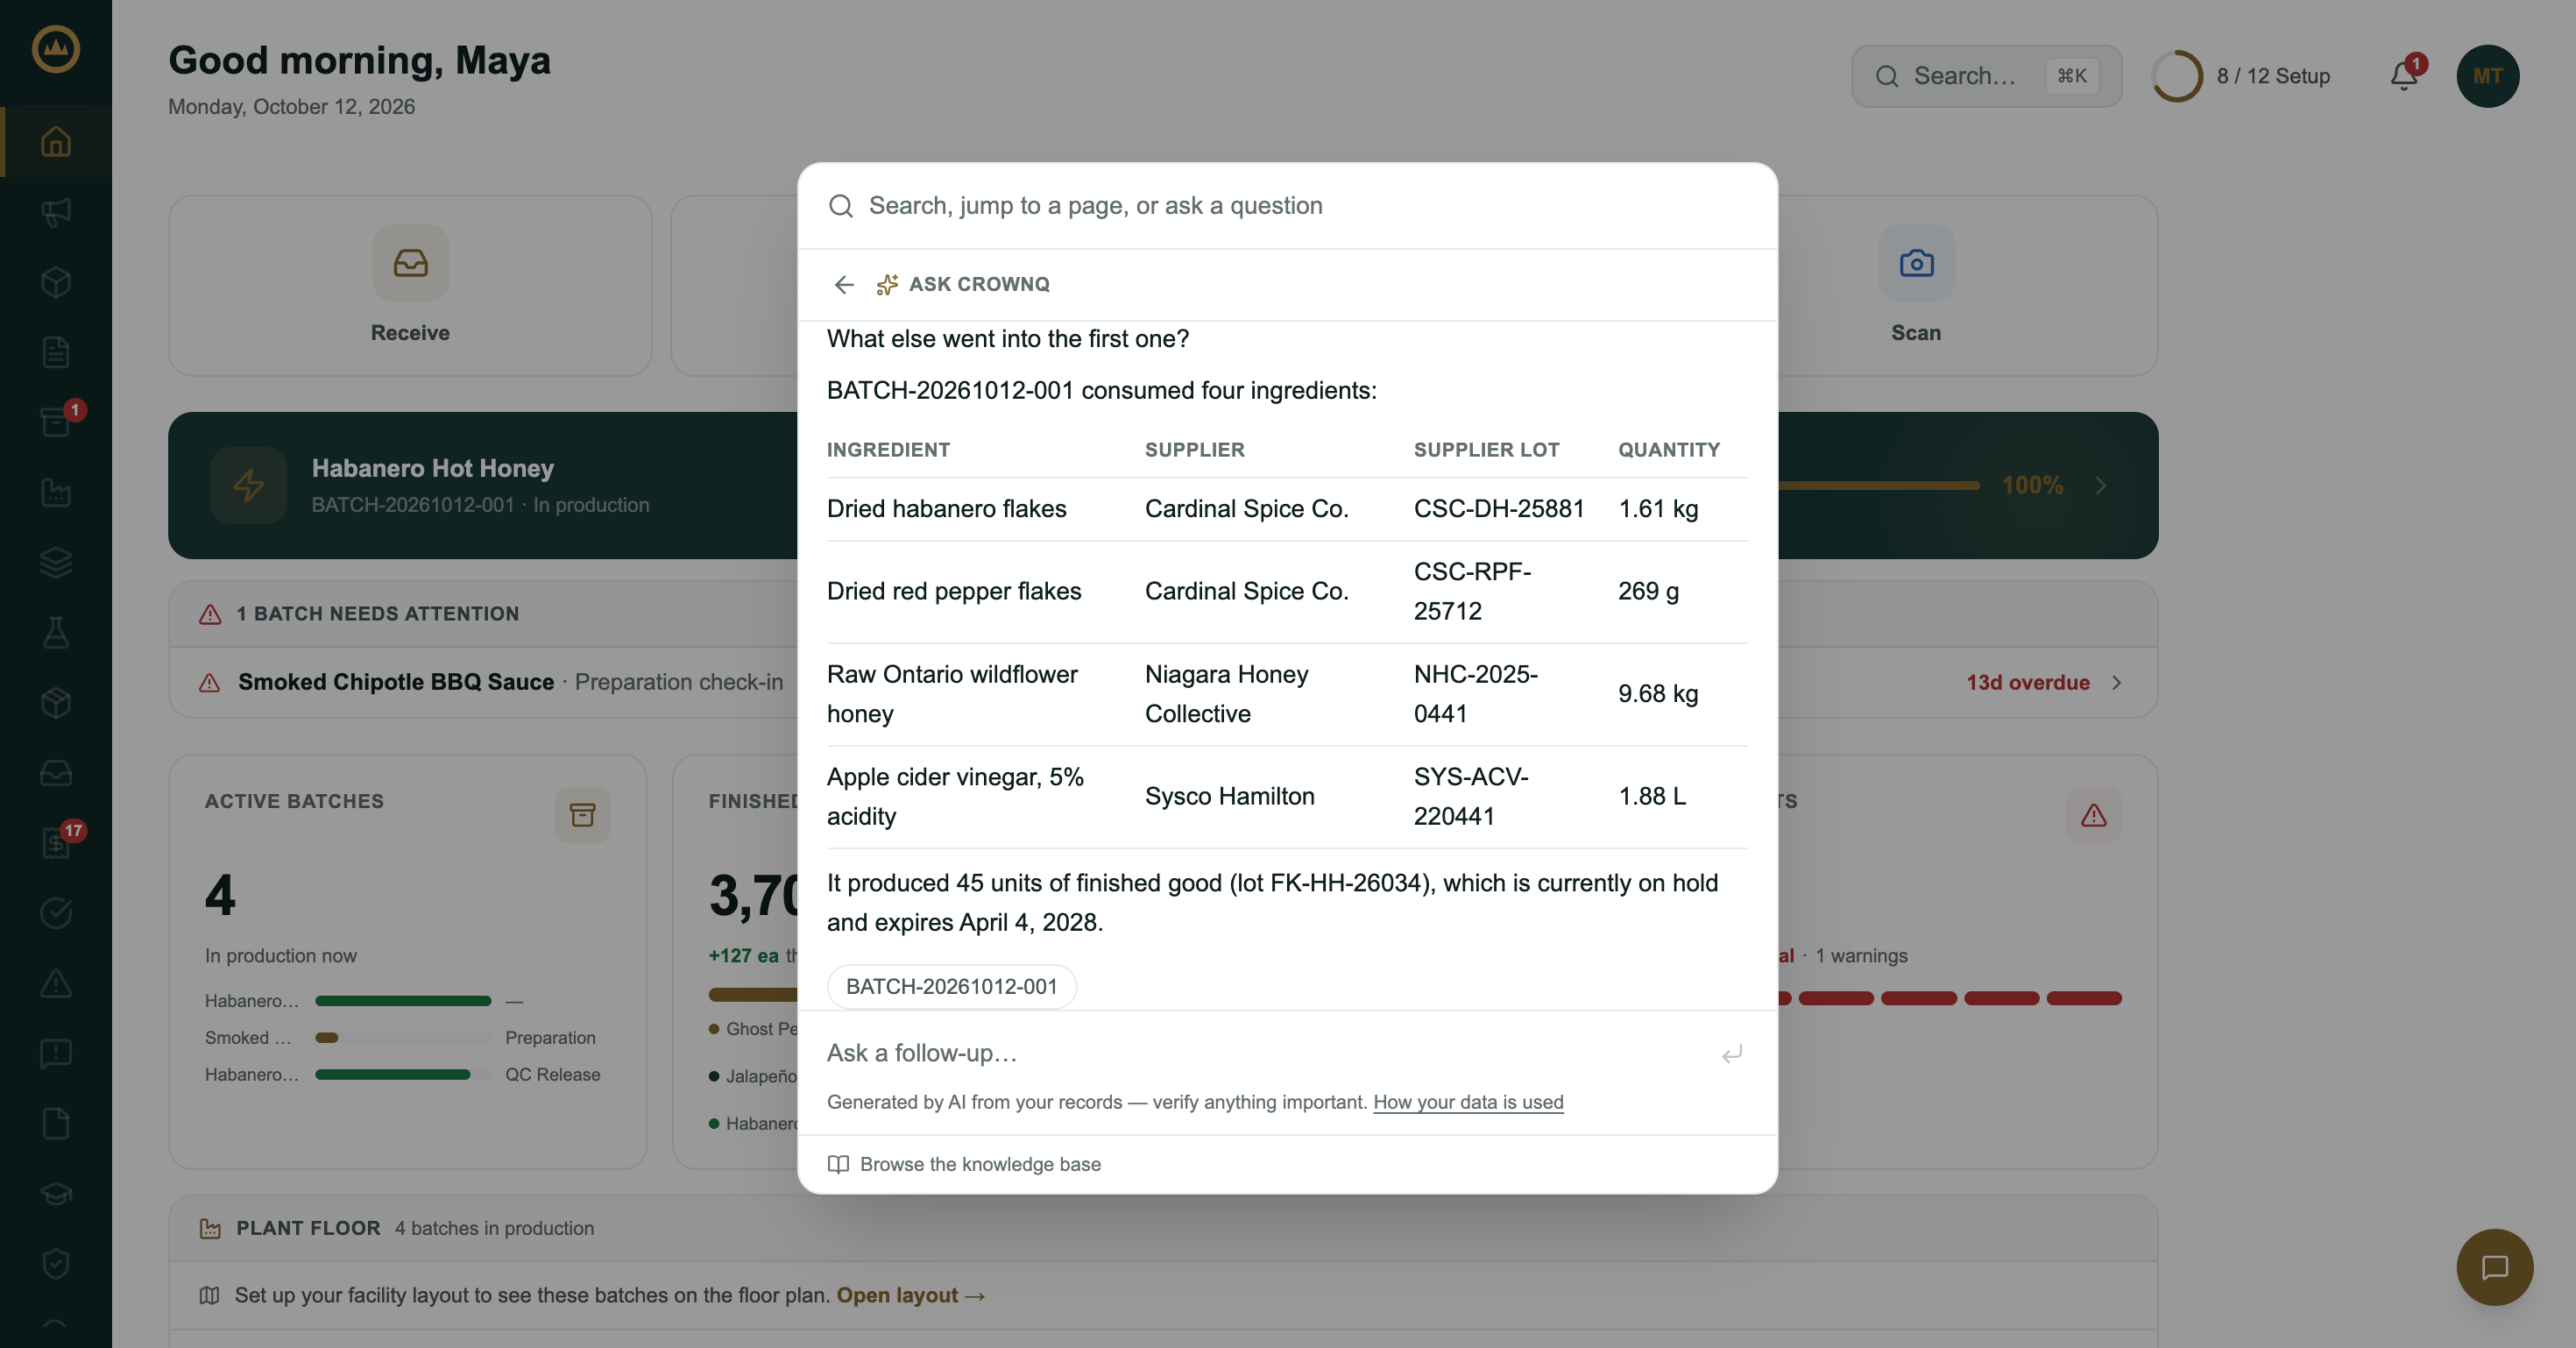Open sidebar invoice icon with badge 17
This screenshot has width=2576, height=1348.
click(x=56, y=843)
